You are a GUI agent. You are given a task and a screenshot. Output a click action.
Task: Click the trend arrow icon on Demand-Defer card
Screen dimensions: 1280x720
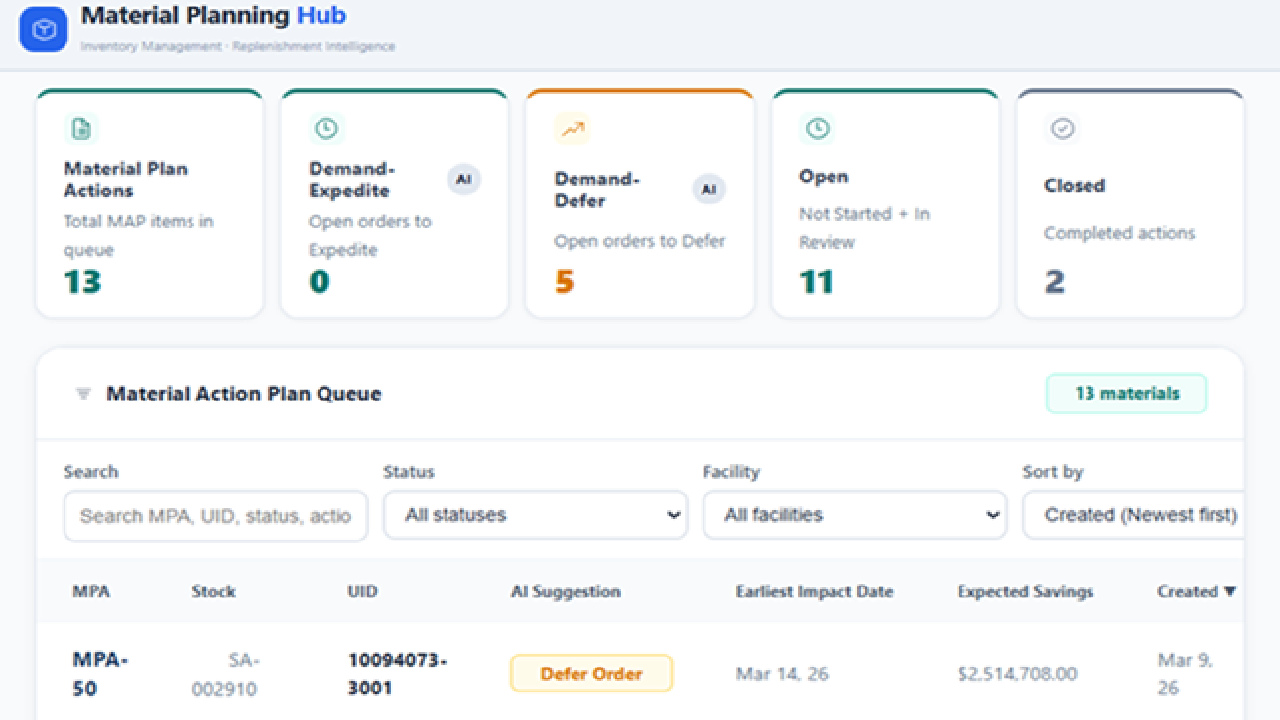[572, 129]
